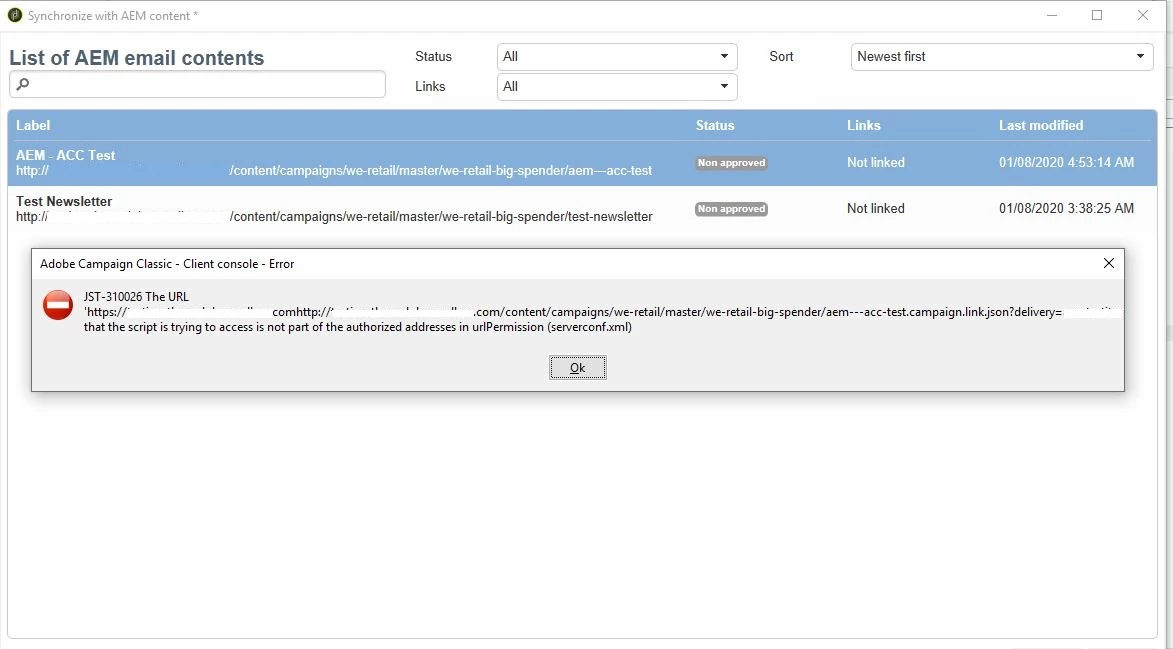Click the Label column header
Viewport: 1173px width, 649px height.
point(33,126)
